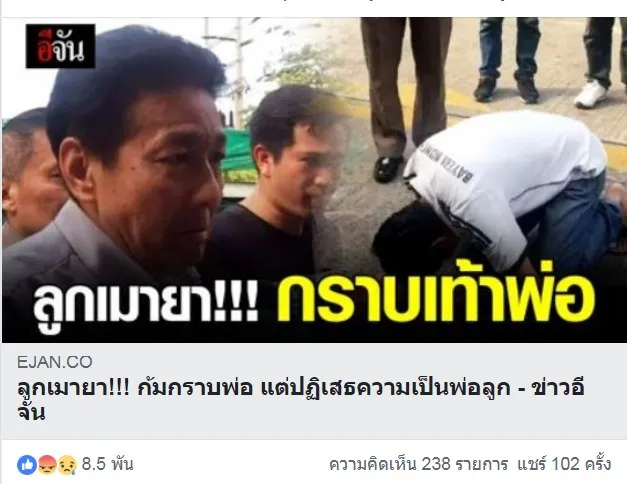This screenshot has height=484, width=627.
Task: Click the khaki uniform trousers in photo
Action: pyautogui.click(x=405, y=80)
